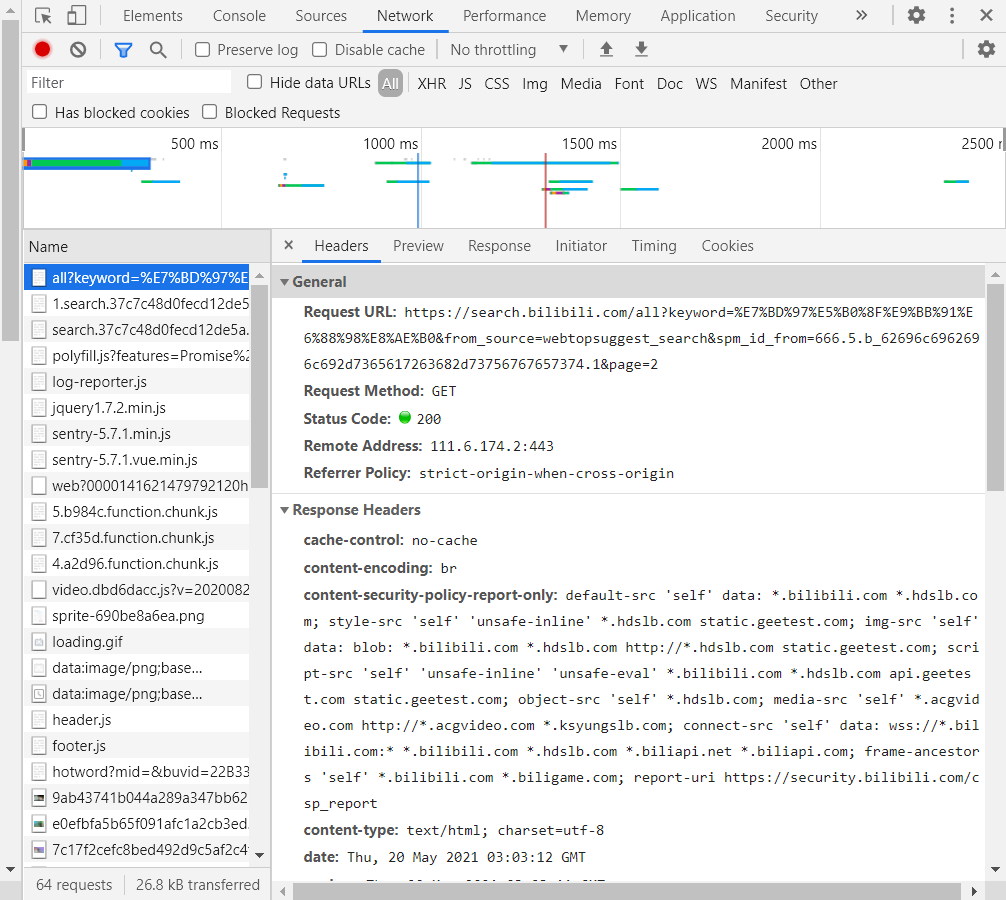Filter requests by Font
Image resolution: width=1006 pixels, height=900 pixels.
click(x=629, y=83)
